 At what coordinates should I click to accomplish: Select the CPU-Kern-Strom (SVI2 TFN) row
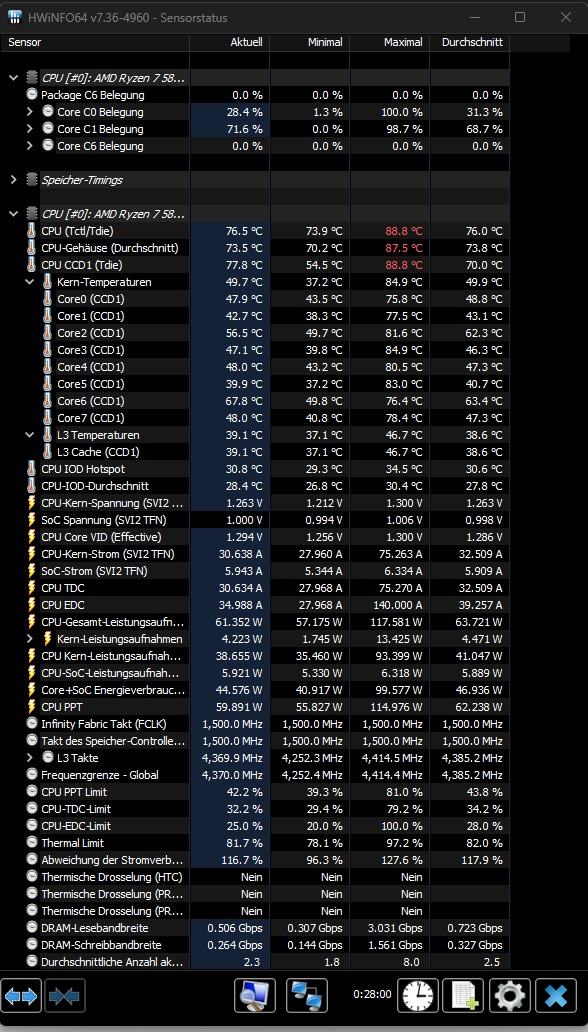pos(255,554)
